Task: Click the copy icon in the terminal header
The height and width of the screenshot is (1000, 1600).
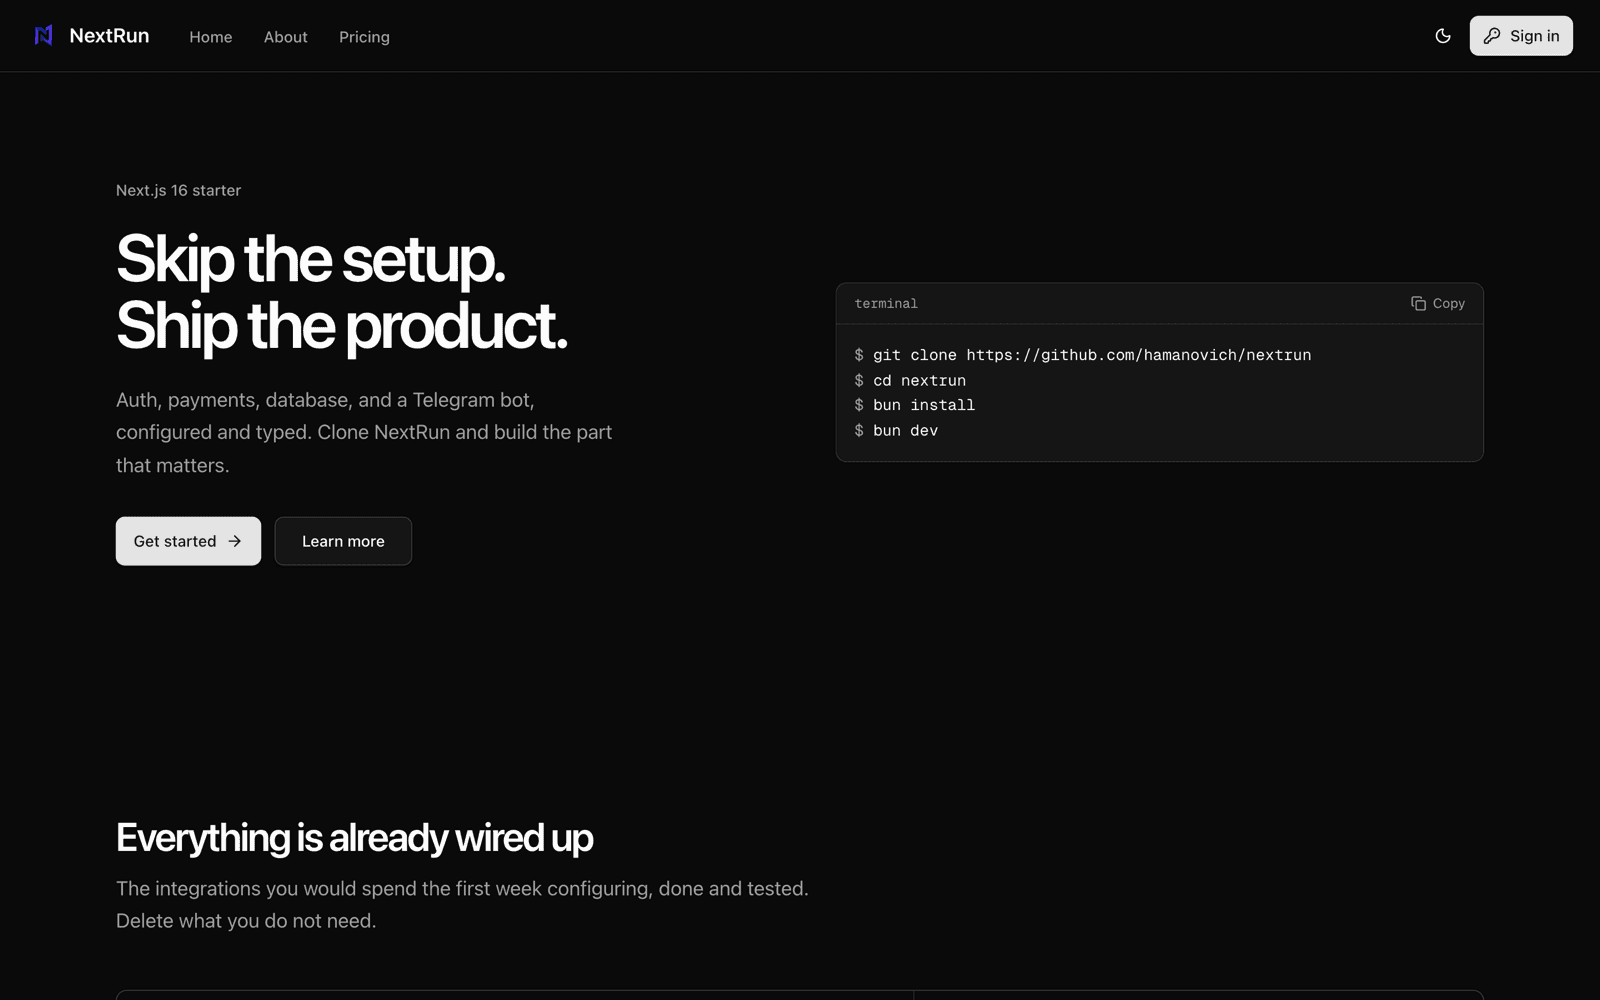Action: (x=1418, y=303)
